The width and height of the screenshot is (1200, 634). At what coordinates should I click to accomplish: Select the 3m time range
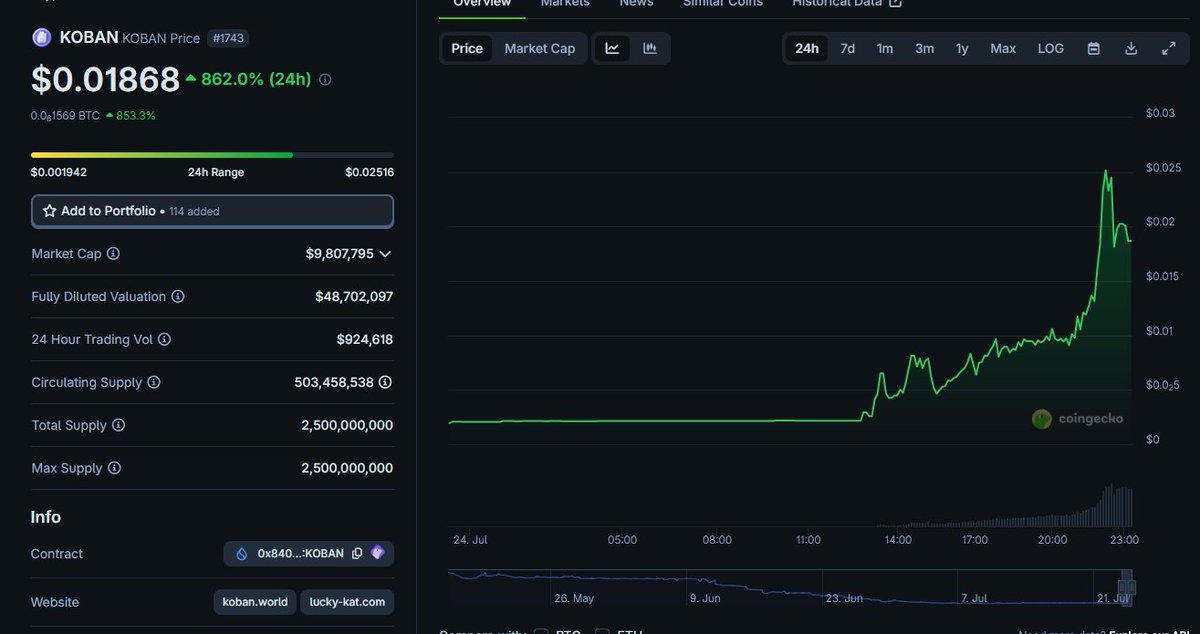pyautogui.click(x=925, y=48)
